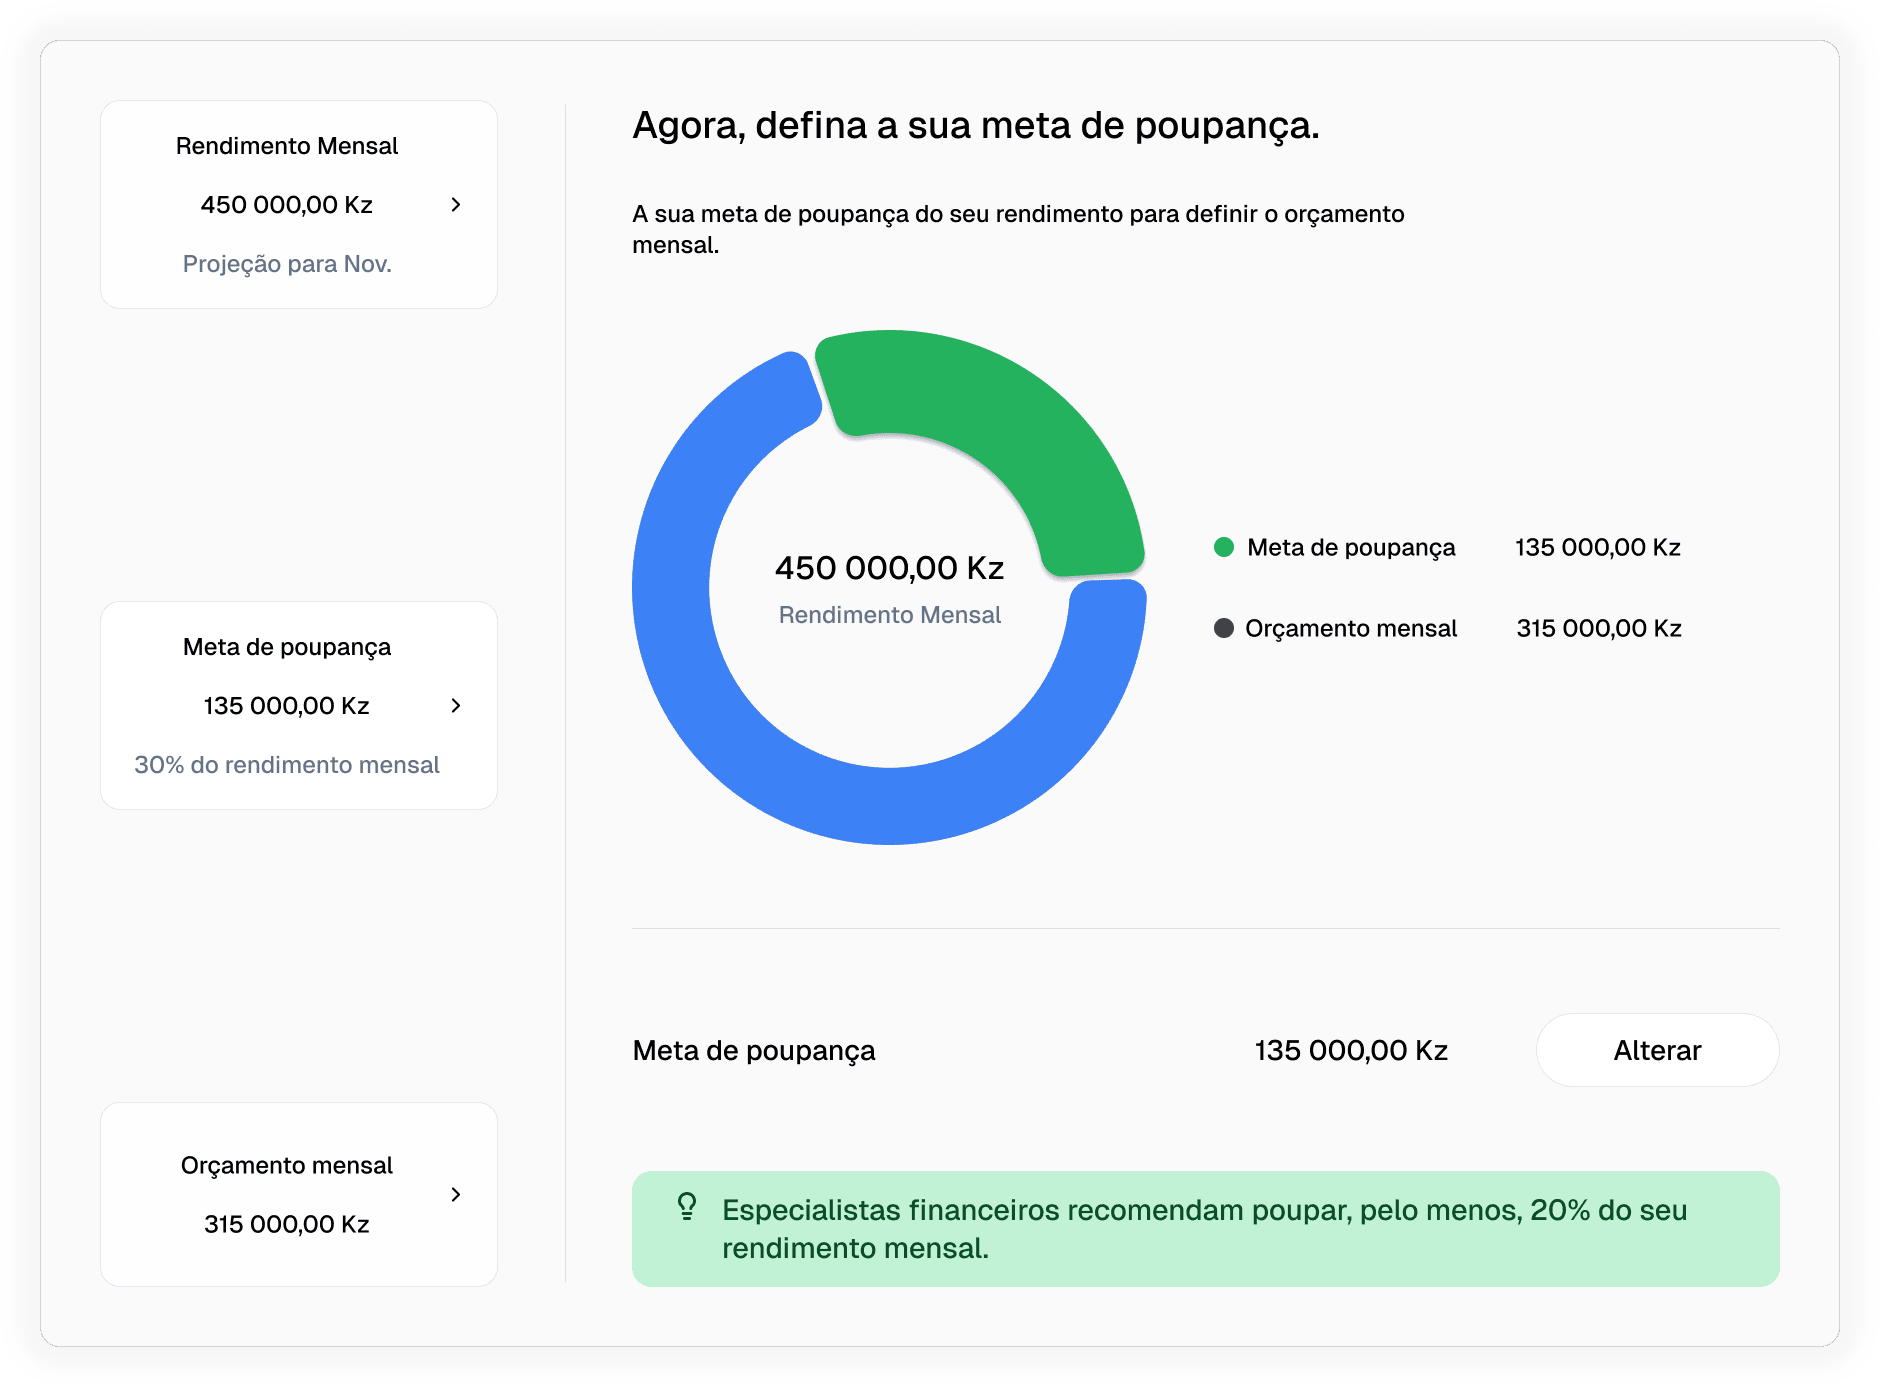Click the Projeção para Nov. link
The height and width of the screenshot is (1387, 1880).
tap(288, 263)
